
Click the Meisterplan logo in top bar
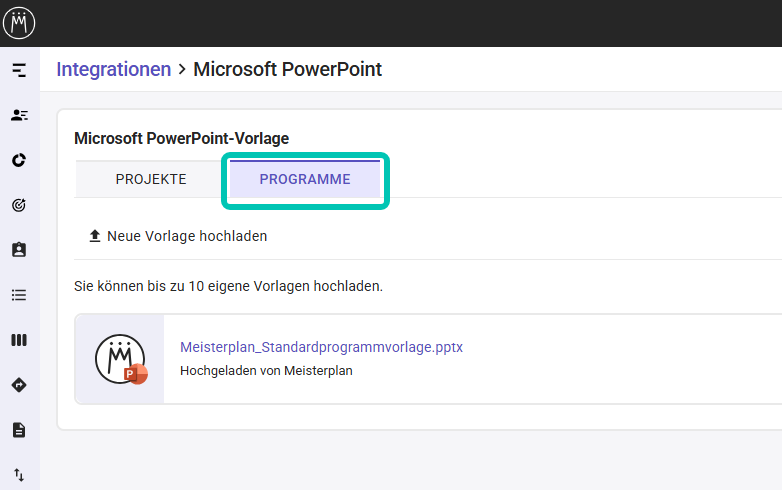pos(19,23)
